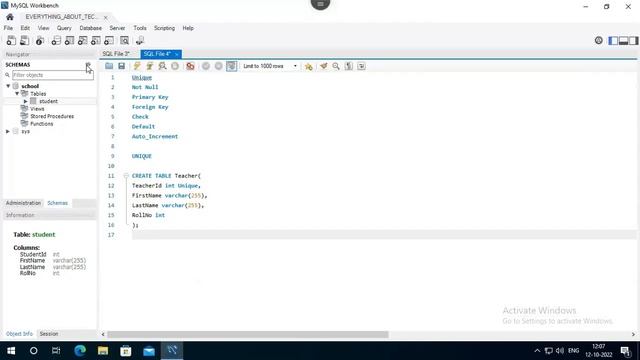Create a new table icon
The width and height of the screenshot is (640, 360).
click(69, 40)
